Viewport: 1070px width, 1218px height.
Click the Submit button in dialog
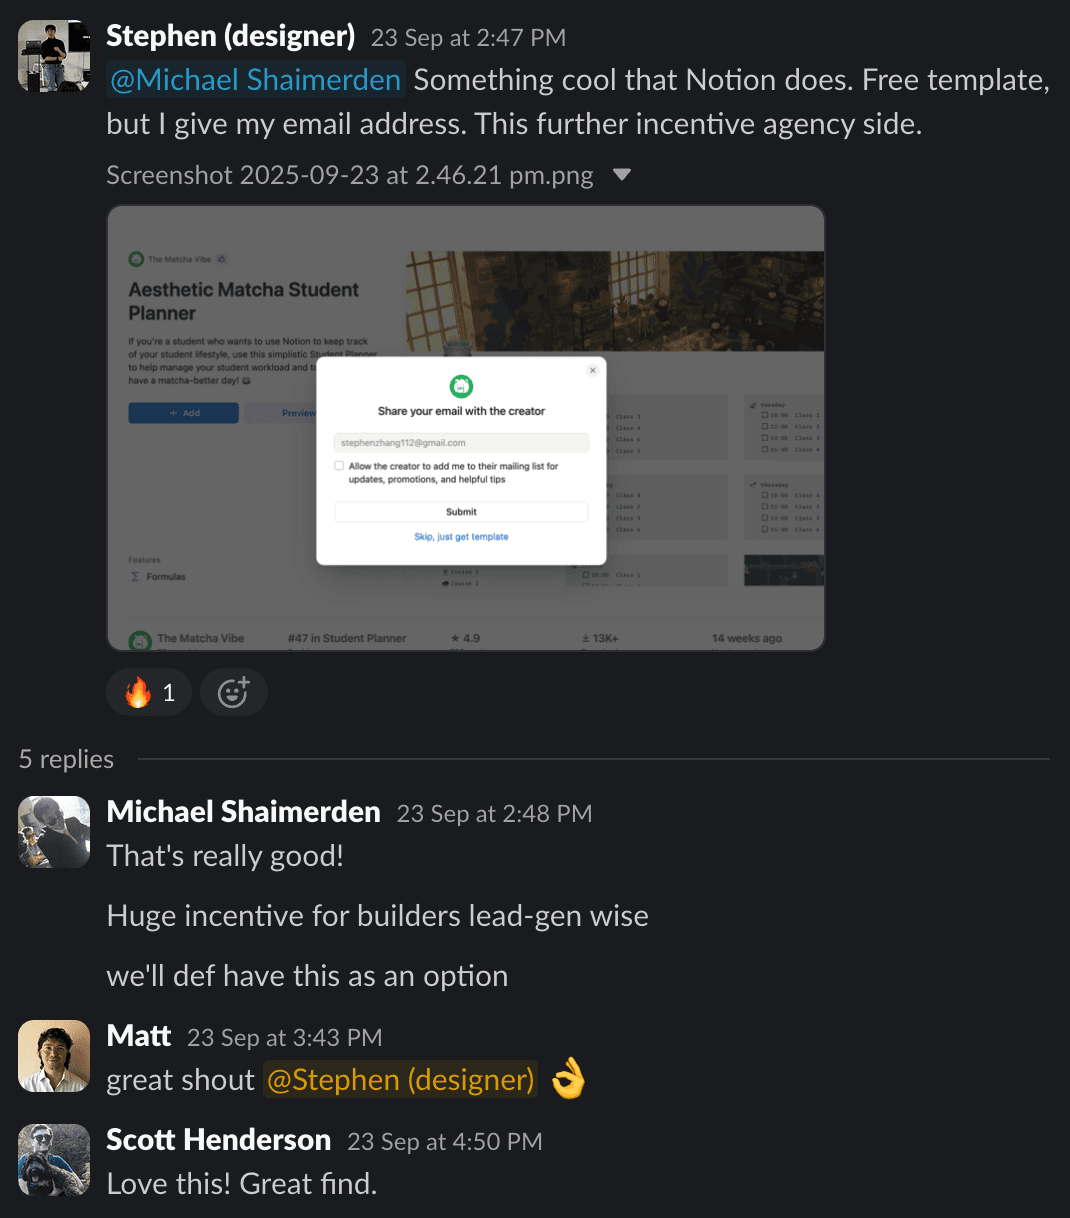pyautogui.click(x=461, y=511)
